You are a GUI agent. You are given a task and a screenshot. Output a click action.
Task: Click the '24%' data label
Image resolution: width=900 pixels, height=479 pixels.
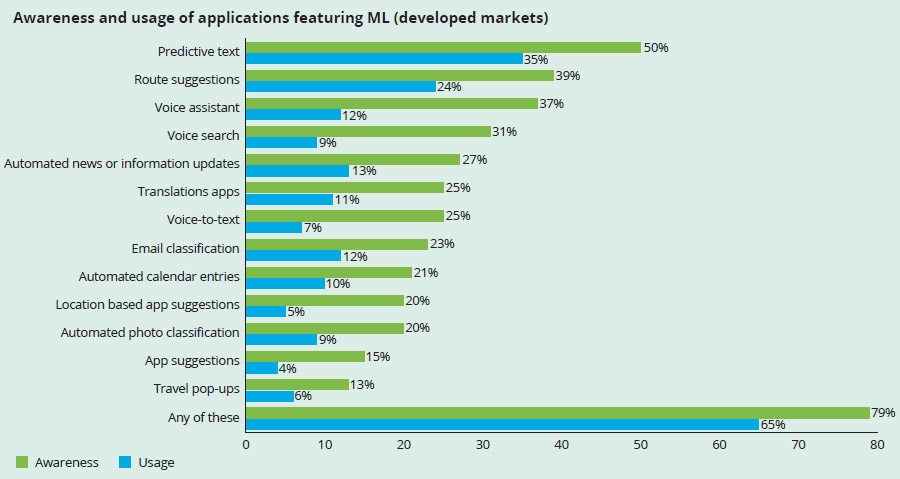[449, 87]
